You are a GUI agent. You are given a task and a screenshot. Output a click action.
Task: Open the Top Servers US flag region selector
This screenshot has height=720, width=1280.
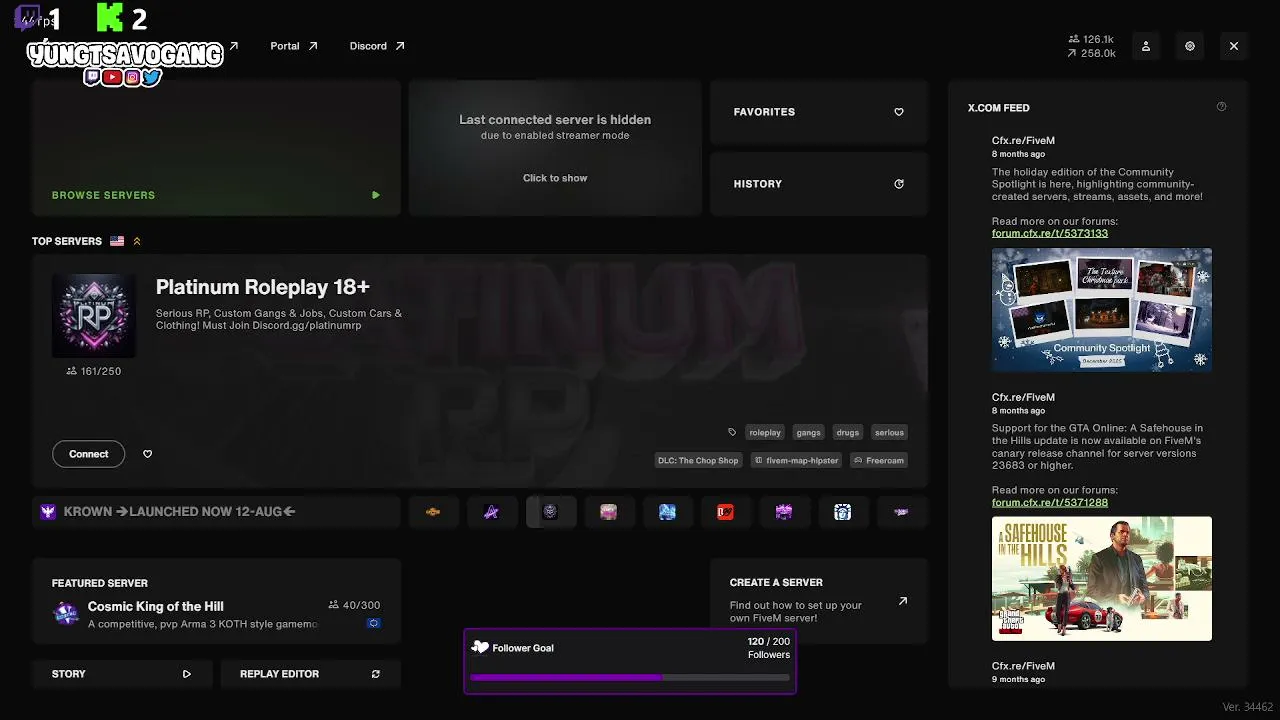pyautogui.click(x=117, y=241)
